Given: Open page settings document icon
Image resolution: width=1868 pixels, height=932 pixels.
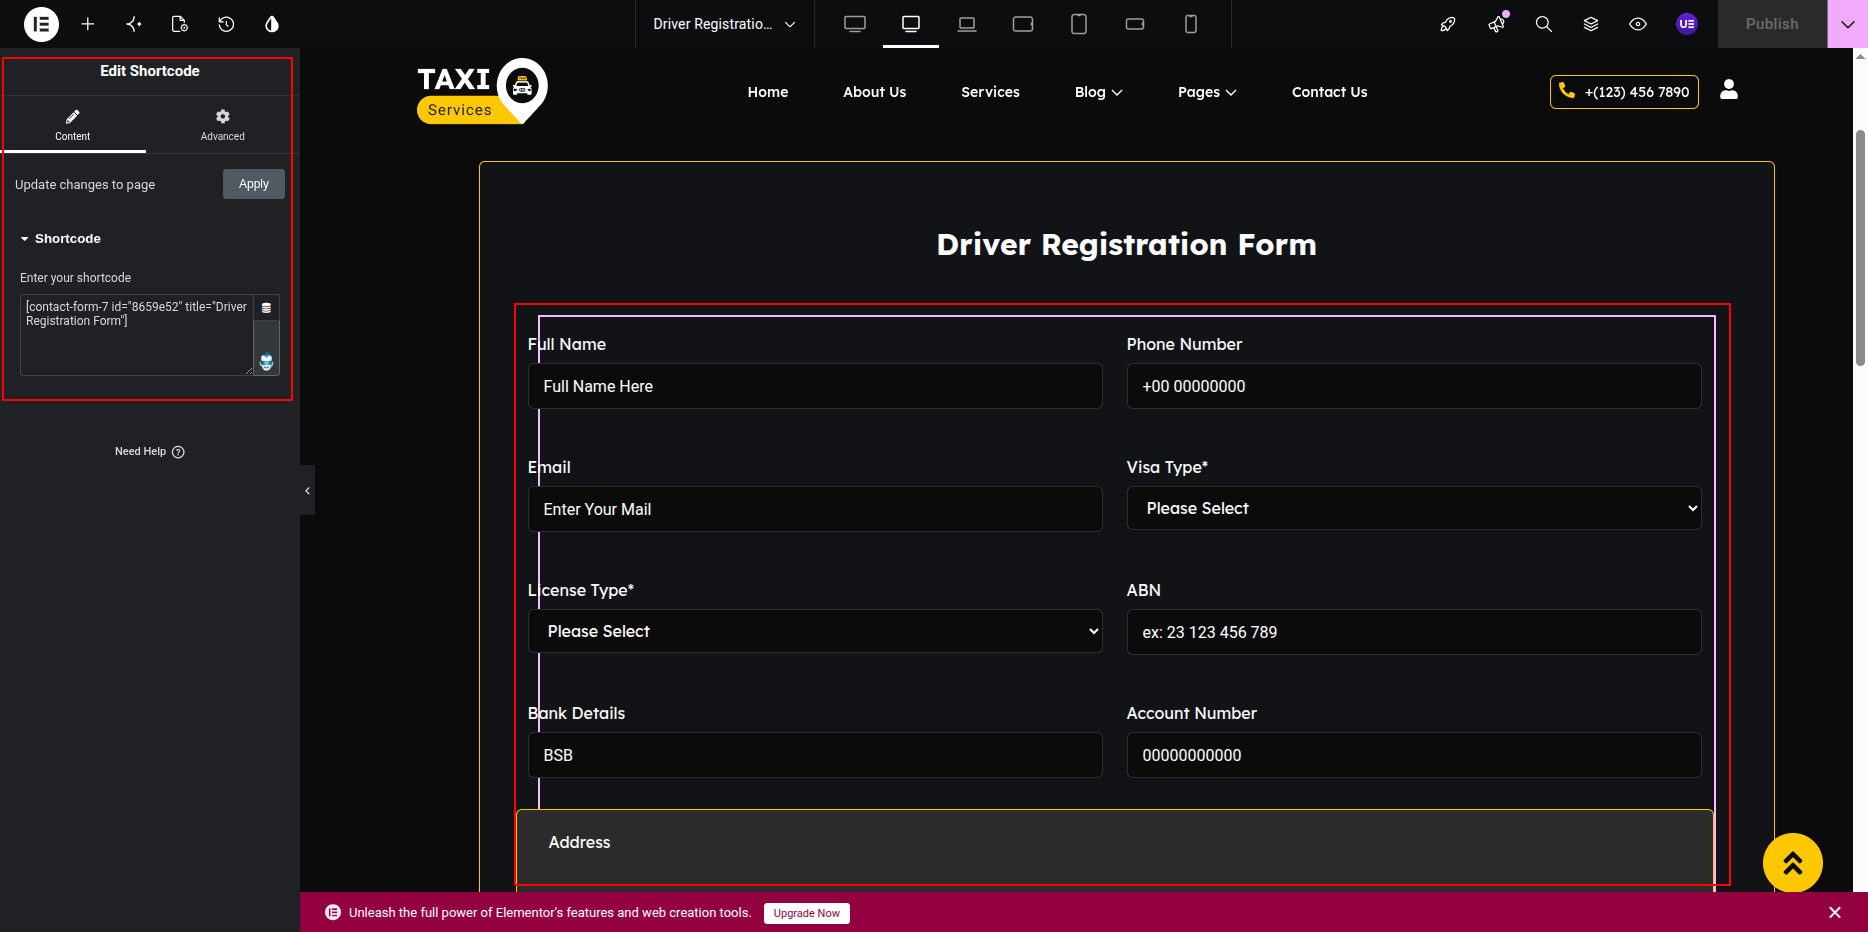Looking at the screenshot, I should pos(180,24).
